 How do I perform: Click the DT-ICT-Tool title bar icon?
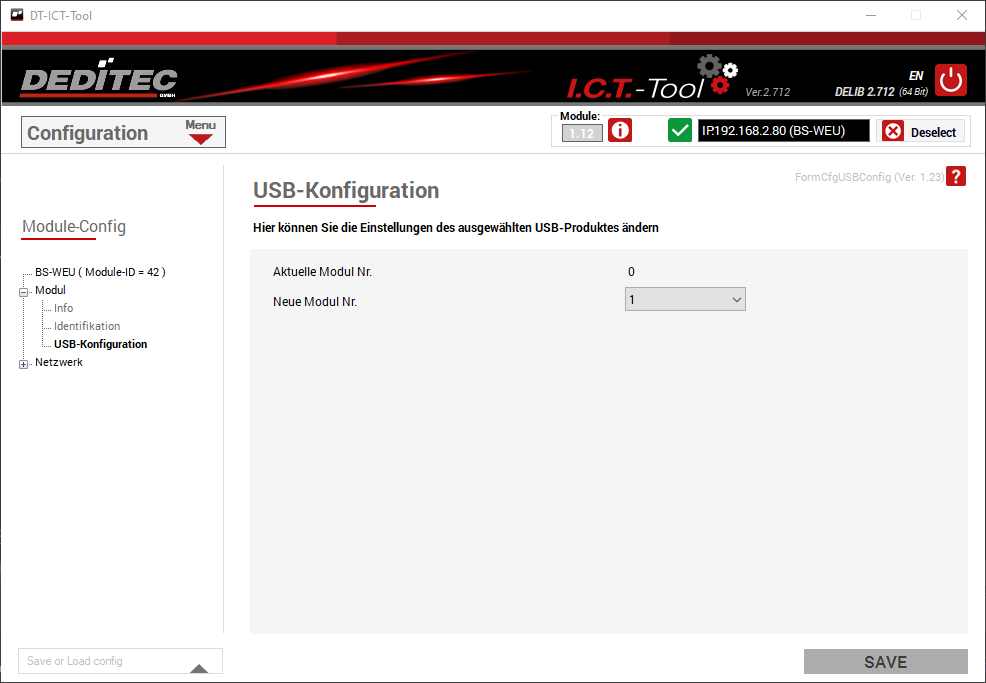click(16, 15)
